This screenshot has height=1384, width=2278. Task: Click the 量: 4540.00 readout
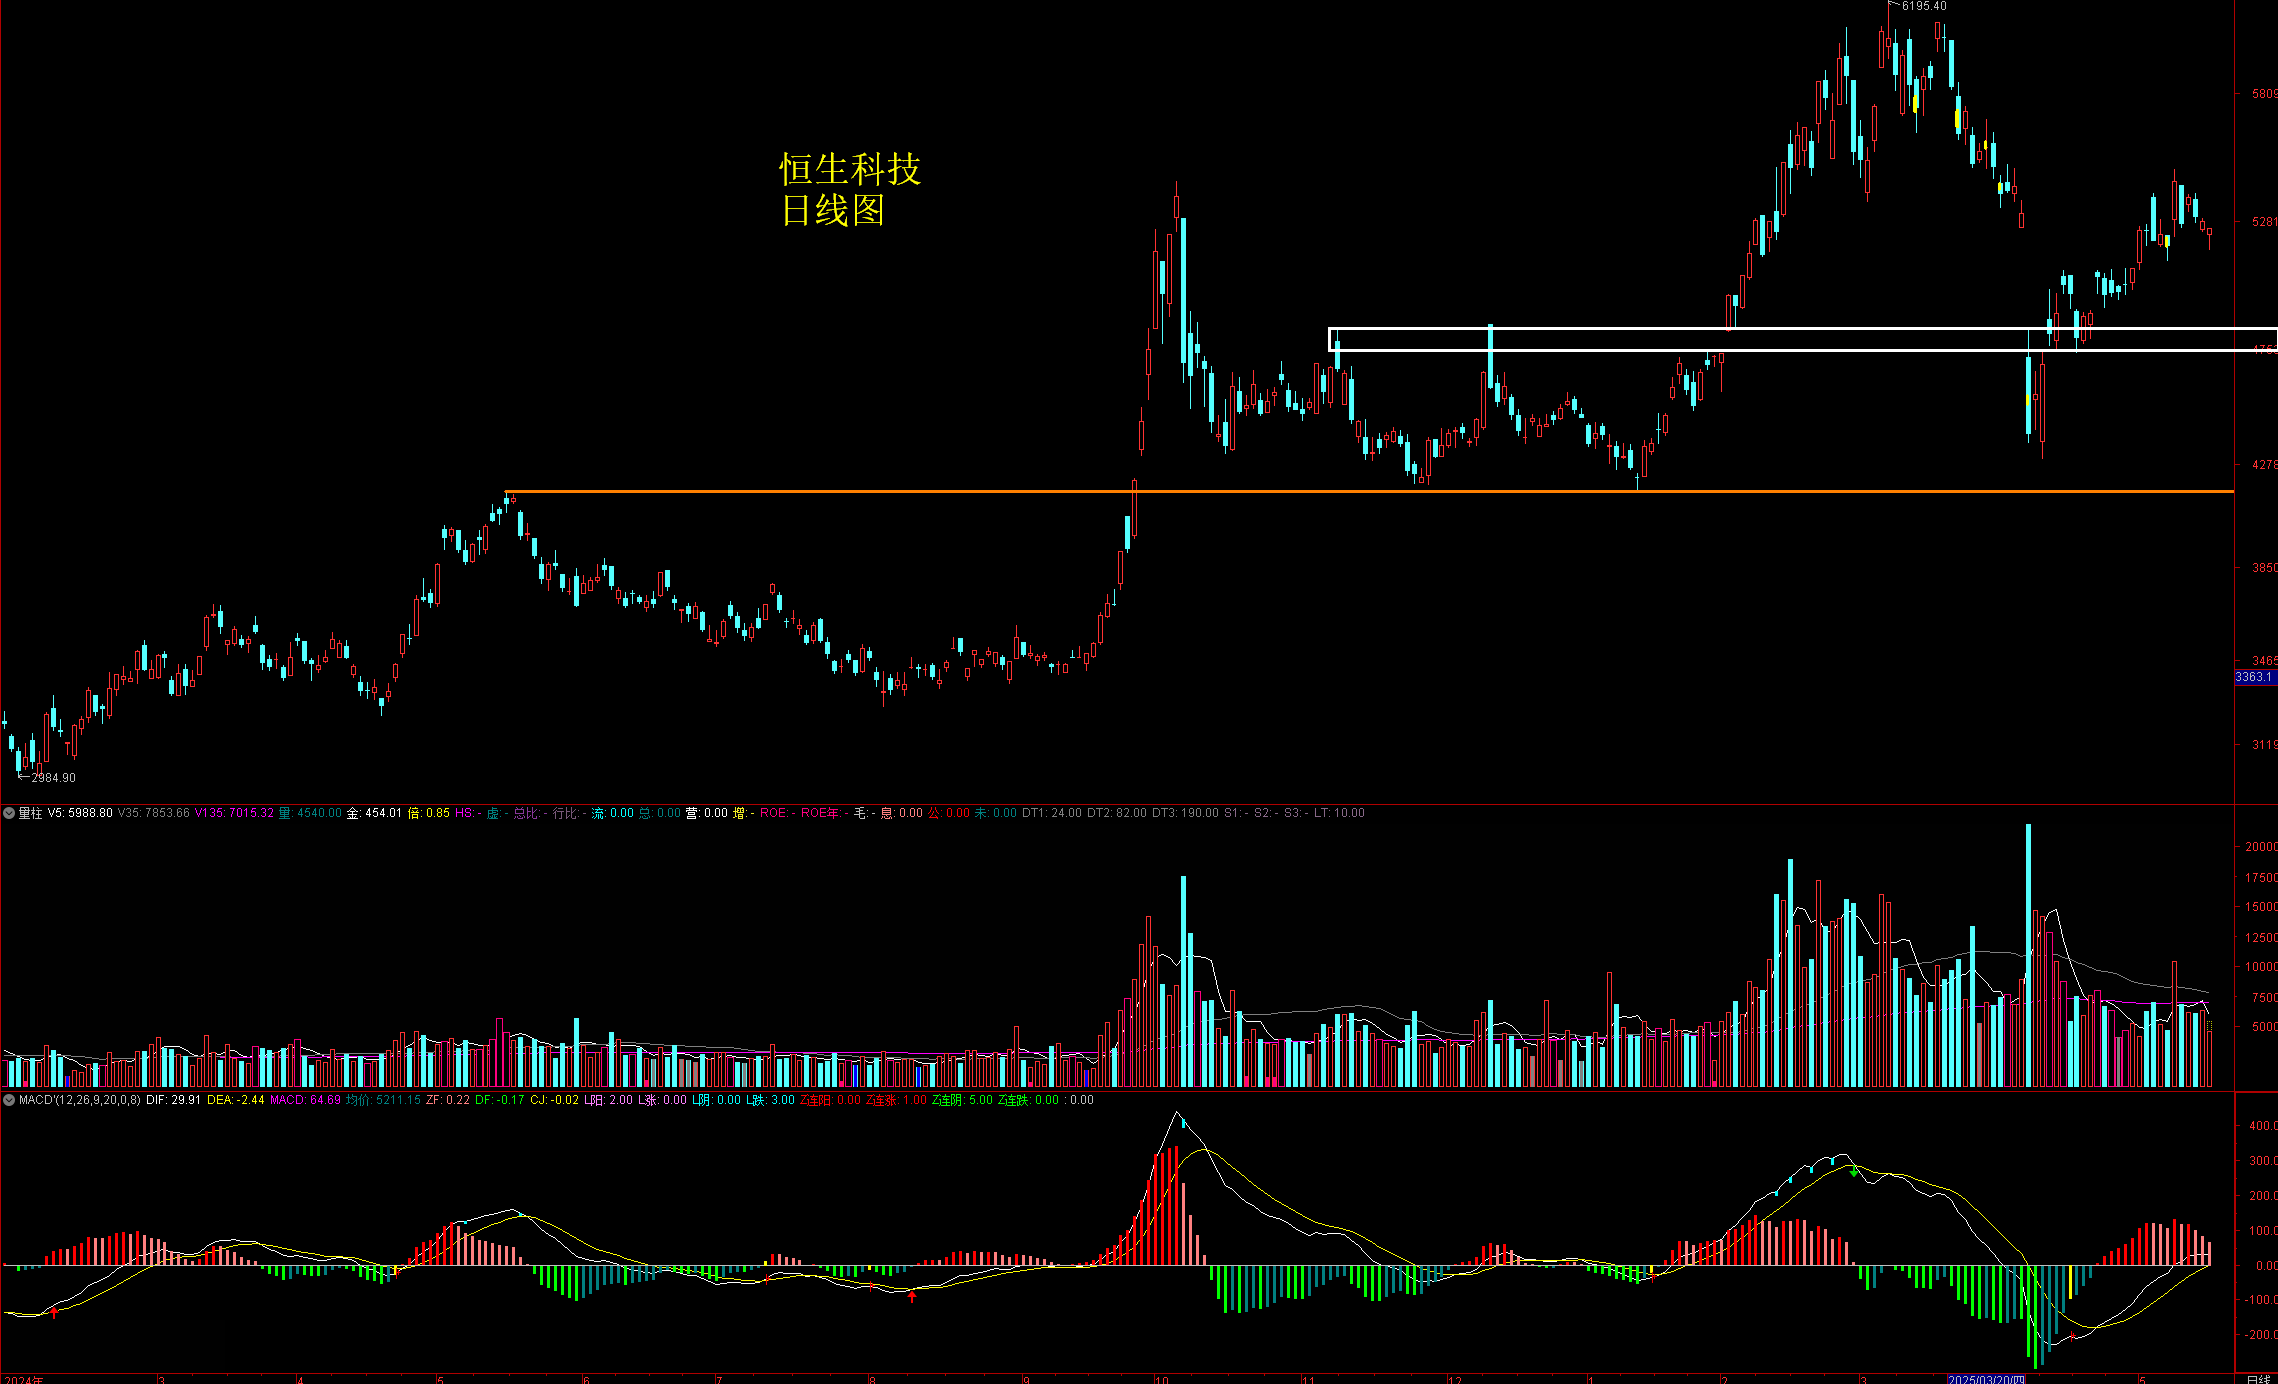point(310,813)
